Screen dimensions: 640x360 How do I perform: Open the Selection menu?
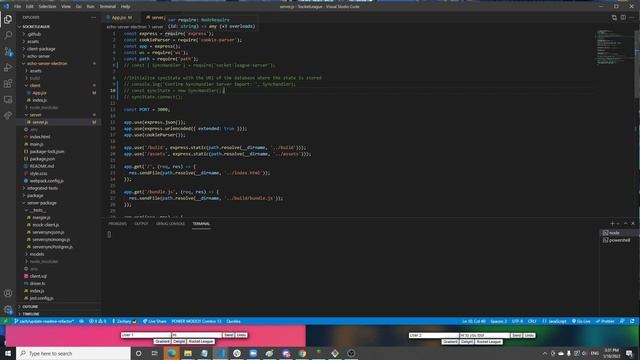coord(47,7)
